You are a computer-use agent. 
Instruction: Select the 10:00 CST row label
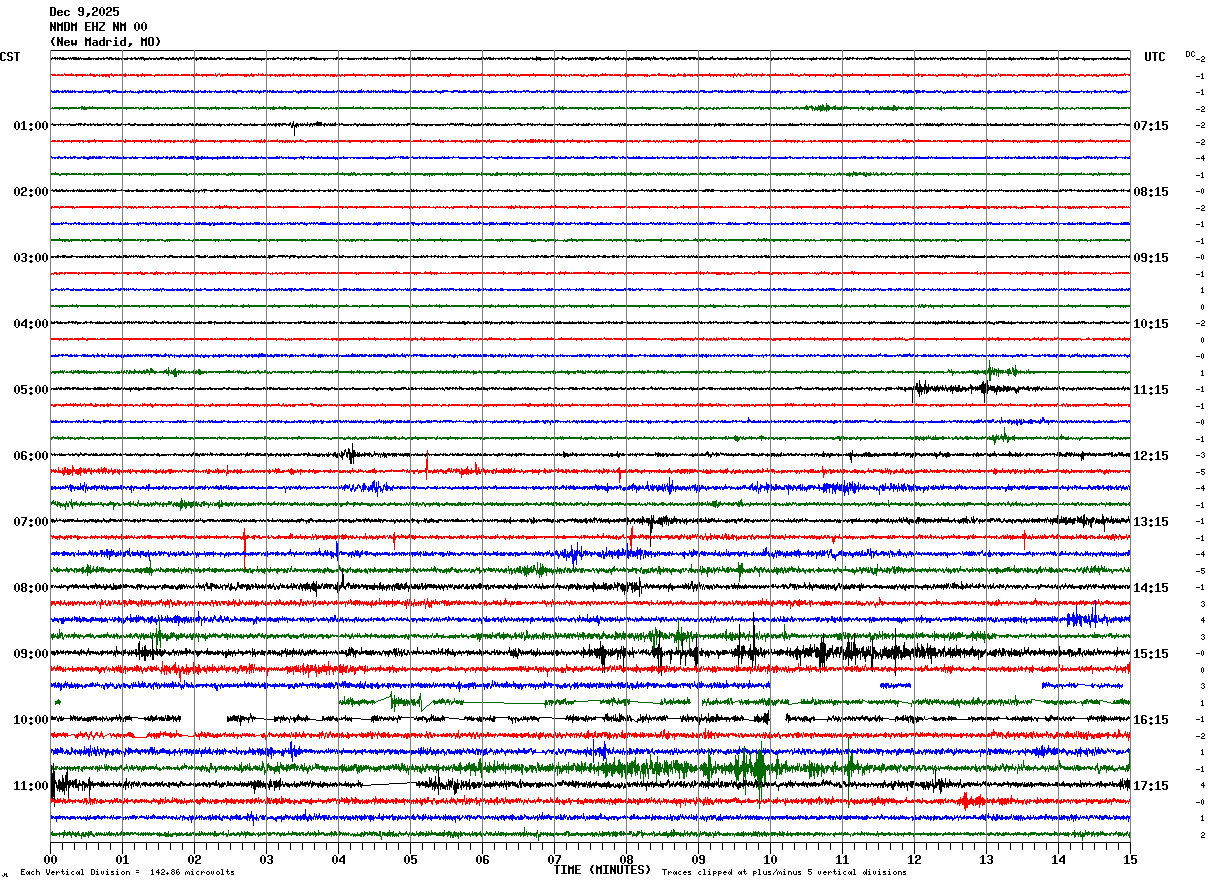click(31, 720)
